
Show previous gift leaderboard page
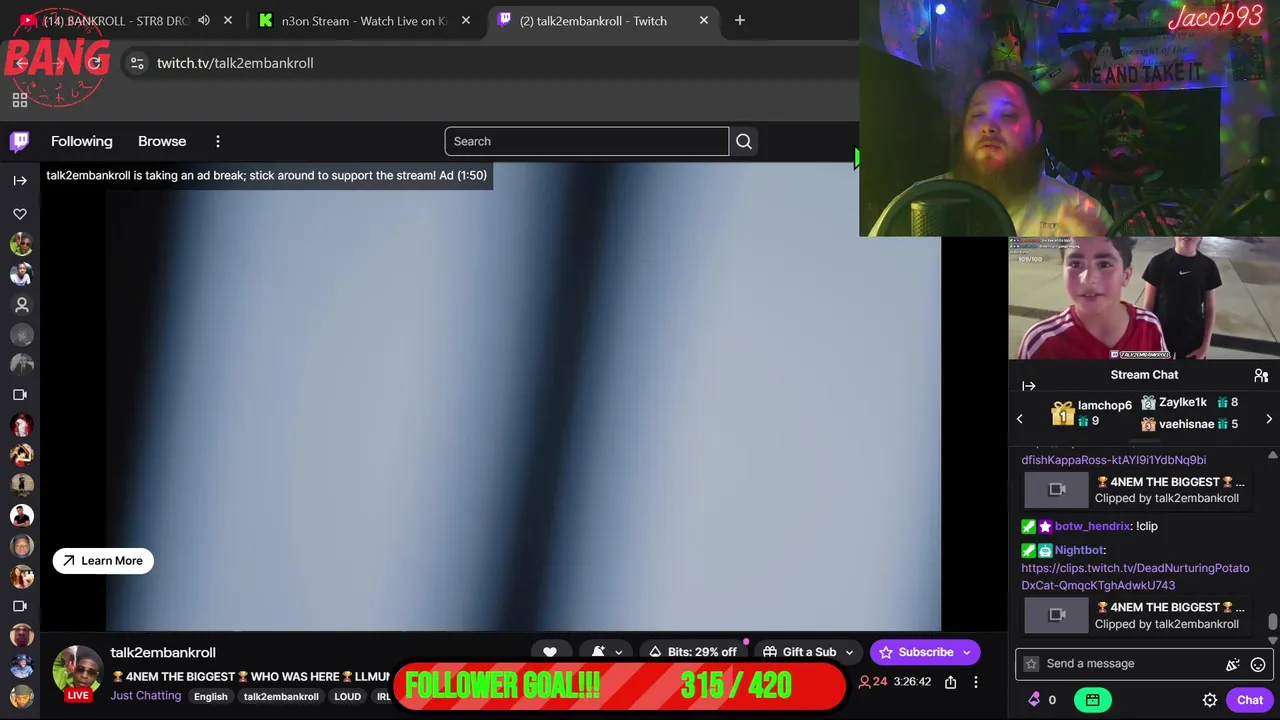click(x=1020, y=419)
